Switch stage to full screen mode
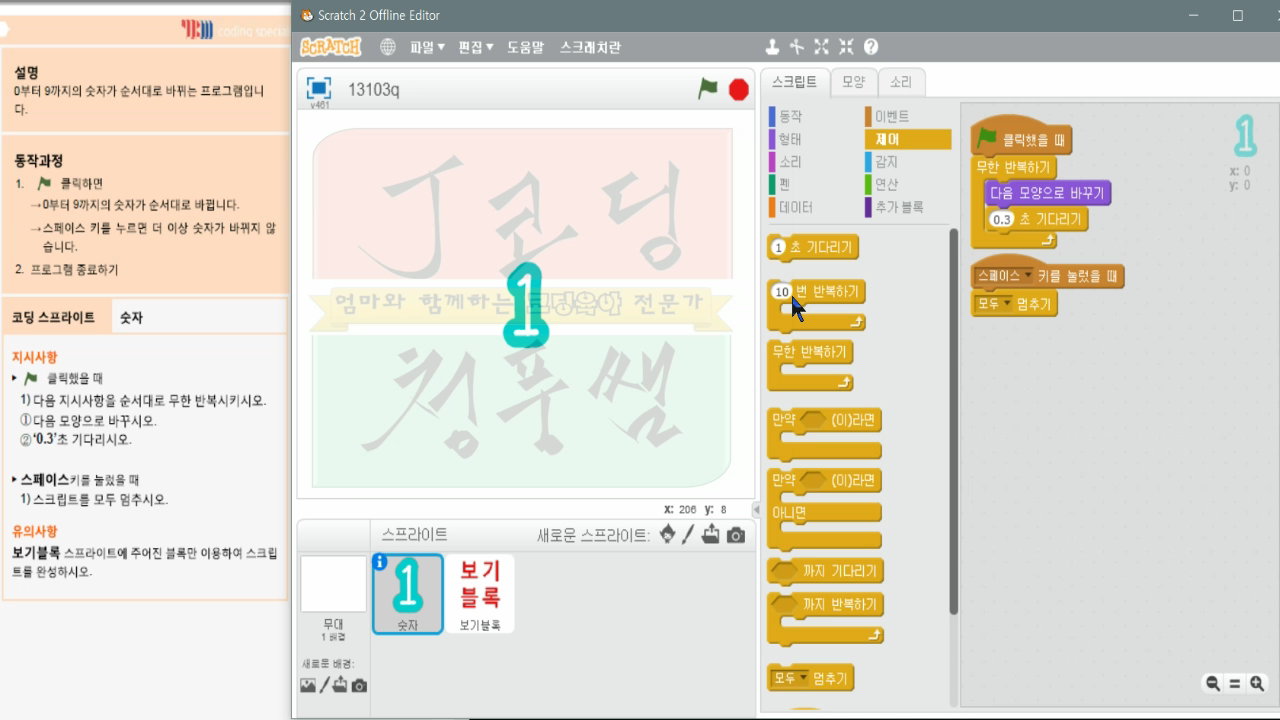1280x720 pixels. [319, 88]
